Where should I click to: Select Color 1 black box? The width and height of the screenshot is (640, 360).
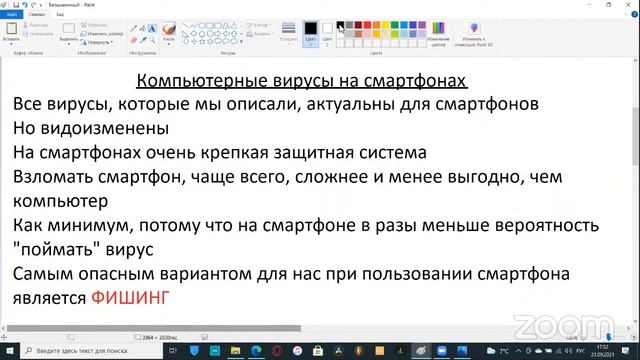pyautogui.click(x=311, y=33)
